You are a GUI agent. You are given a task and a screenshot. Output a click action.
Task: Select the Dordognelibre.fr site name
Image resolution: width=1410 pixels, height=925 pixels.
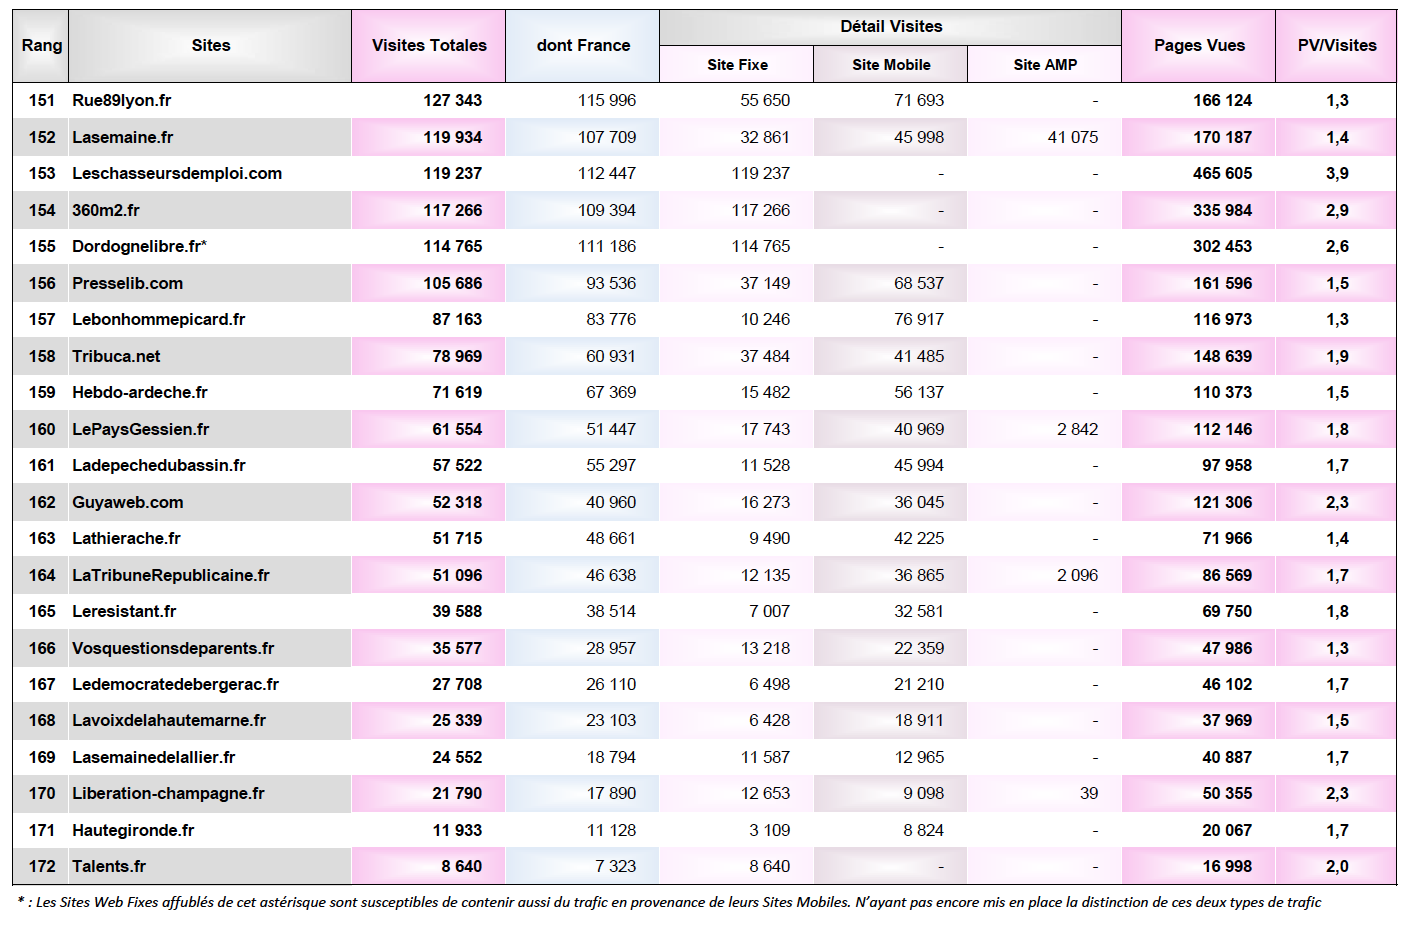(136, 247)
